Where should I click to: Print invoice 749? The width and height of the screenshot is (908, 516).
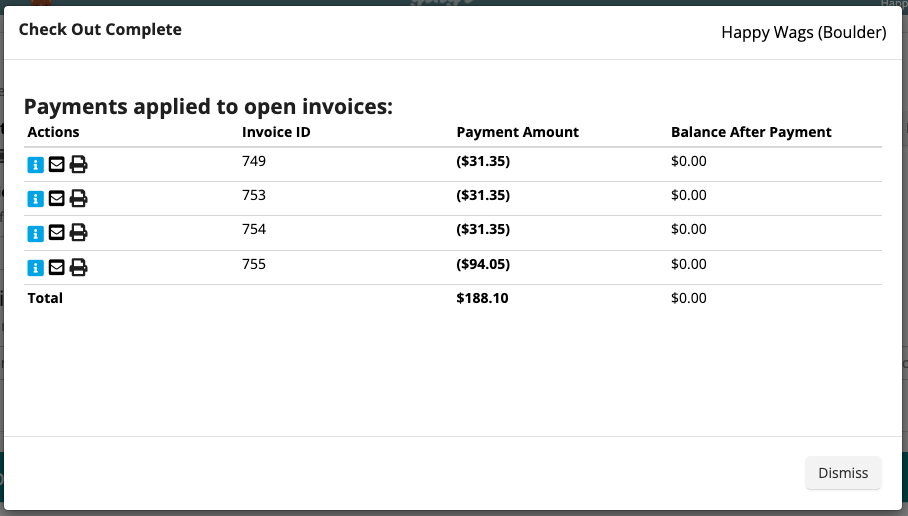click(x=78, y=164)
